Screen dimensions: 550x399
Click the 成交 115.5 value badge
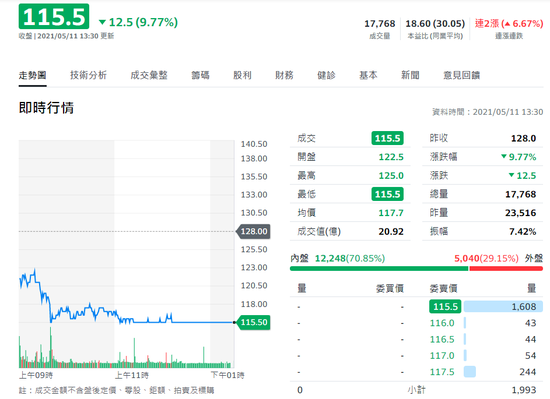tap(387, 138)
